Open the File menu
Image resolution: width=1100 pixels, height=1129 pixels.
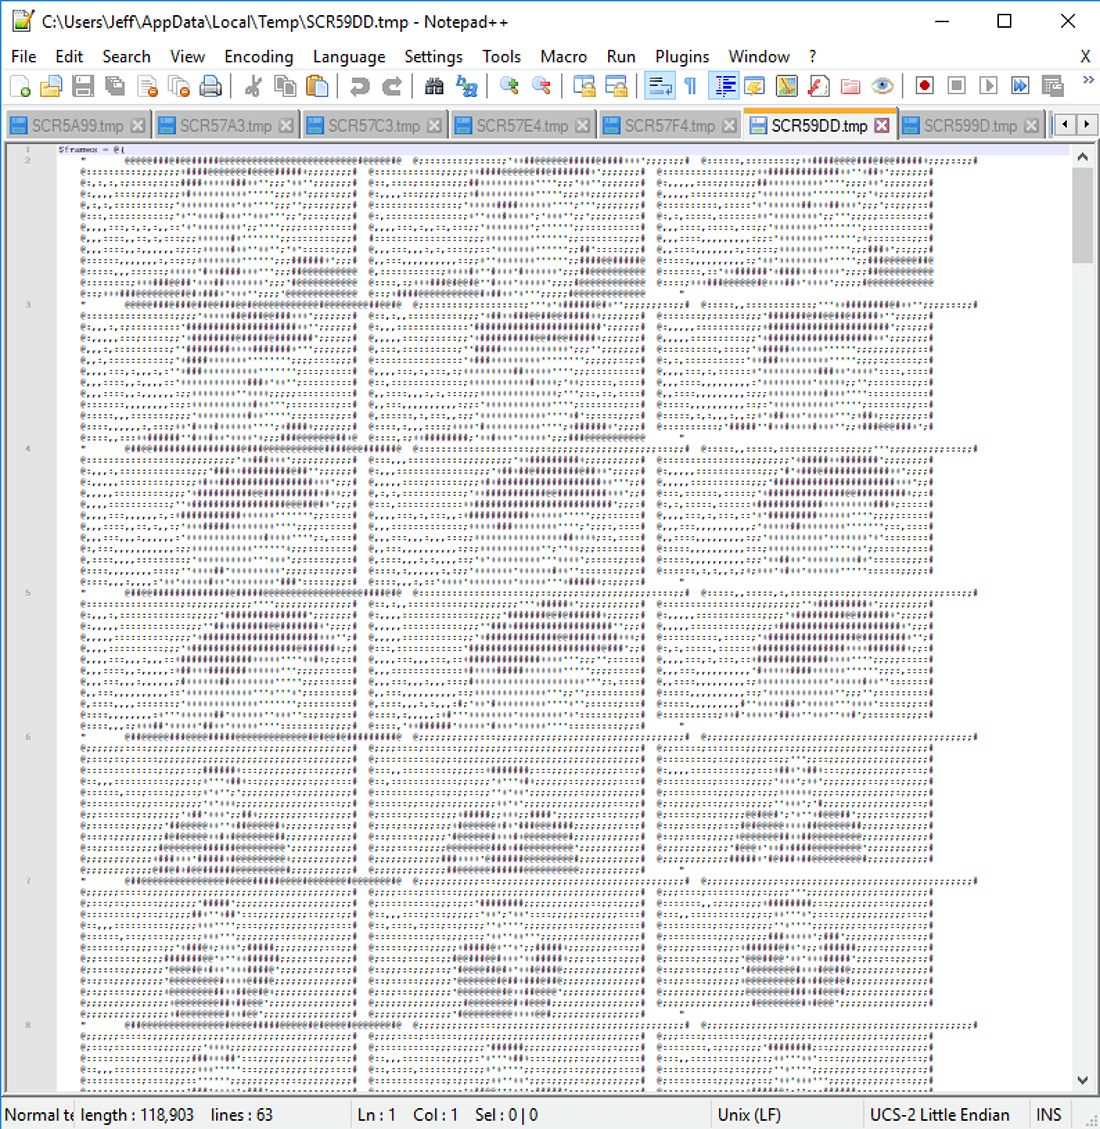pos(24,56)
